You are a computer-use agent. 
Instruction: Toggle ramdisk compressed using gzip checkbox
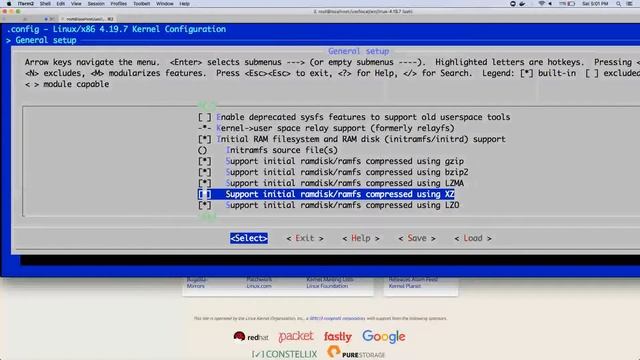tap(204, 161)
